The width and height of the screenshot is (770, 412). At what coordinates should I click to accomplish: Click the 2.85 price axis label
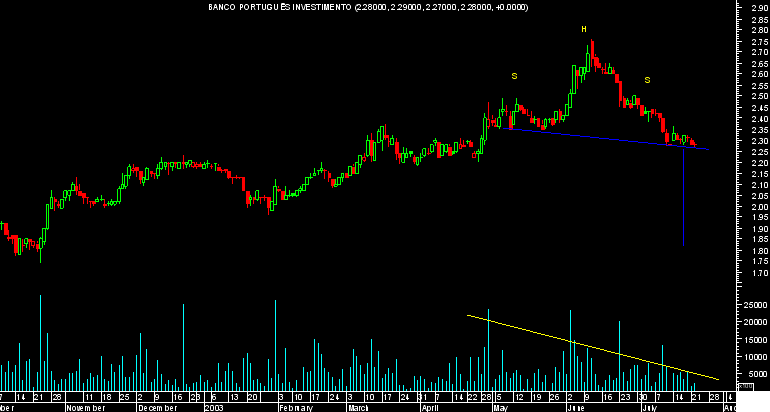point(760,20)
